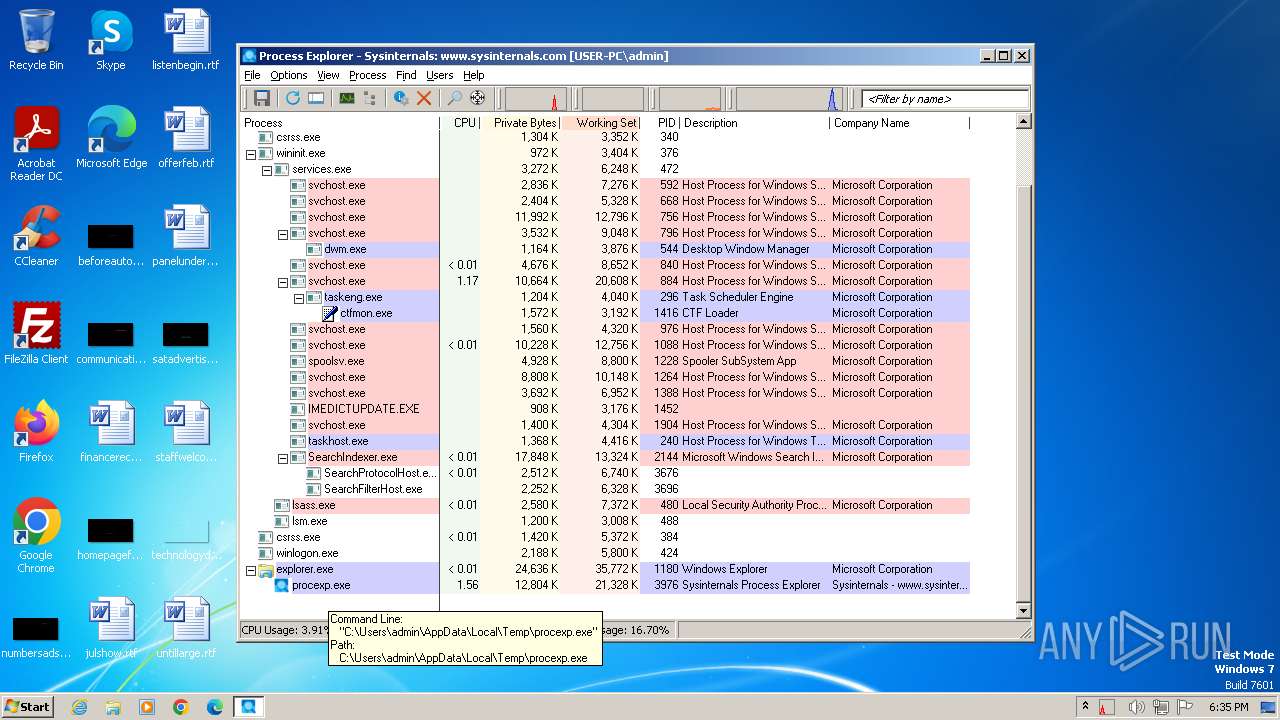The height and width of the screenshot is (720, 1280).
Task: Click the process list scroll-down arrow
Action: coord(1023,610)
